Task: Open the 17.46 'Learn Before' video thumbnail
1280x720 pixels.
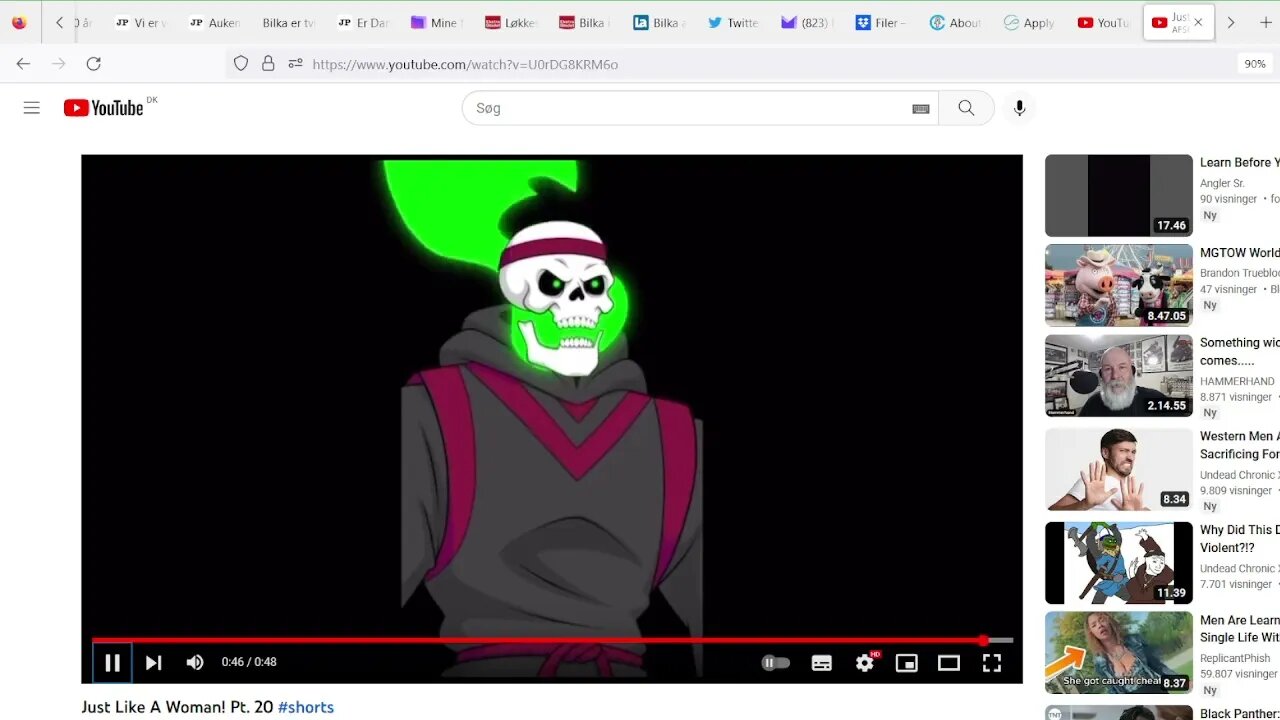Action: (x=1119, y=195)
